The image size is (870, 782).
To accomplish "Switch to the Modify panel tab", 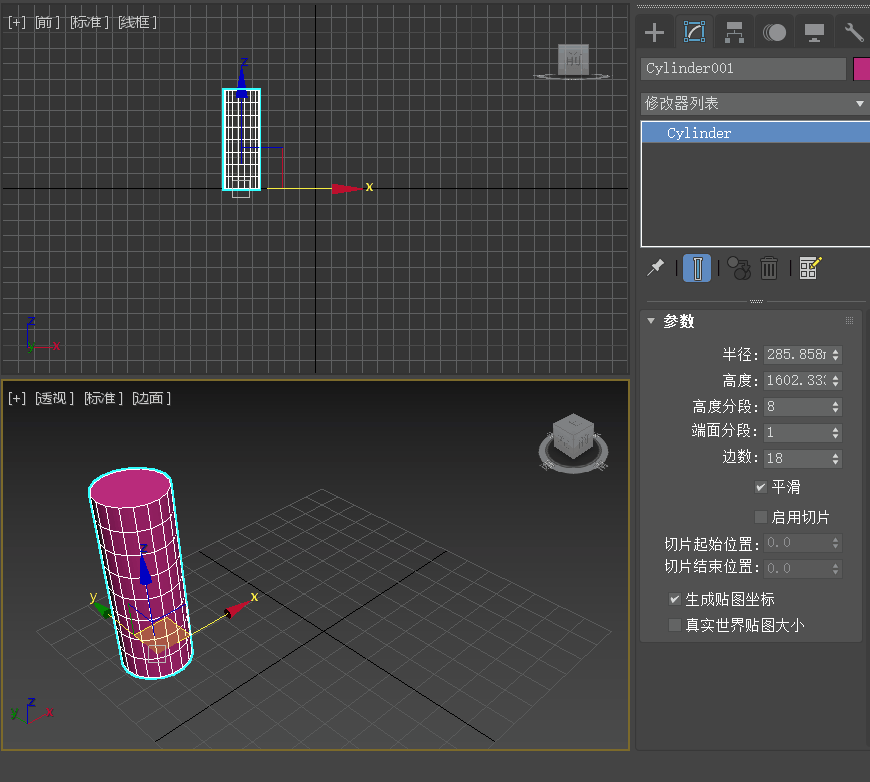I will pyautogui.click(x=694, y=32).
